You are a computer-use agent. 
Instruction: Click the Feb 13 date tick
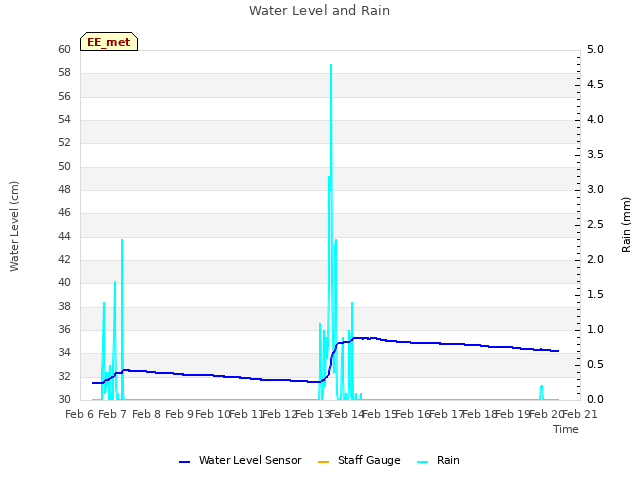click(313, 414)
